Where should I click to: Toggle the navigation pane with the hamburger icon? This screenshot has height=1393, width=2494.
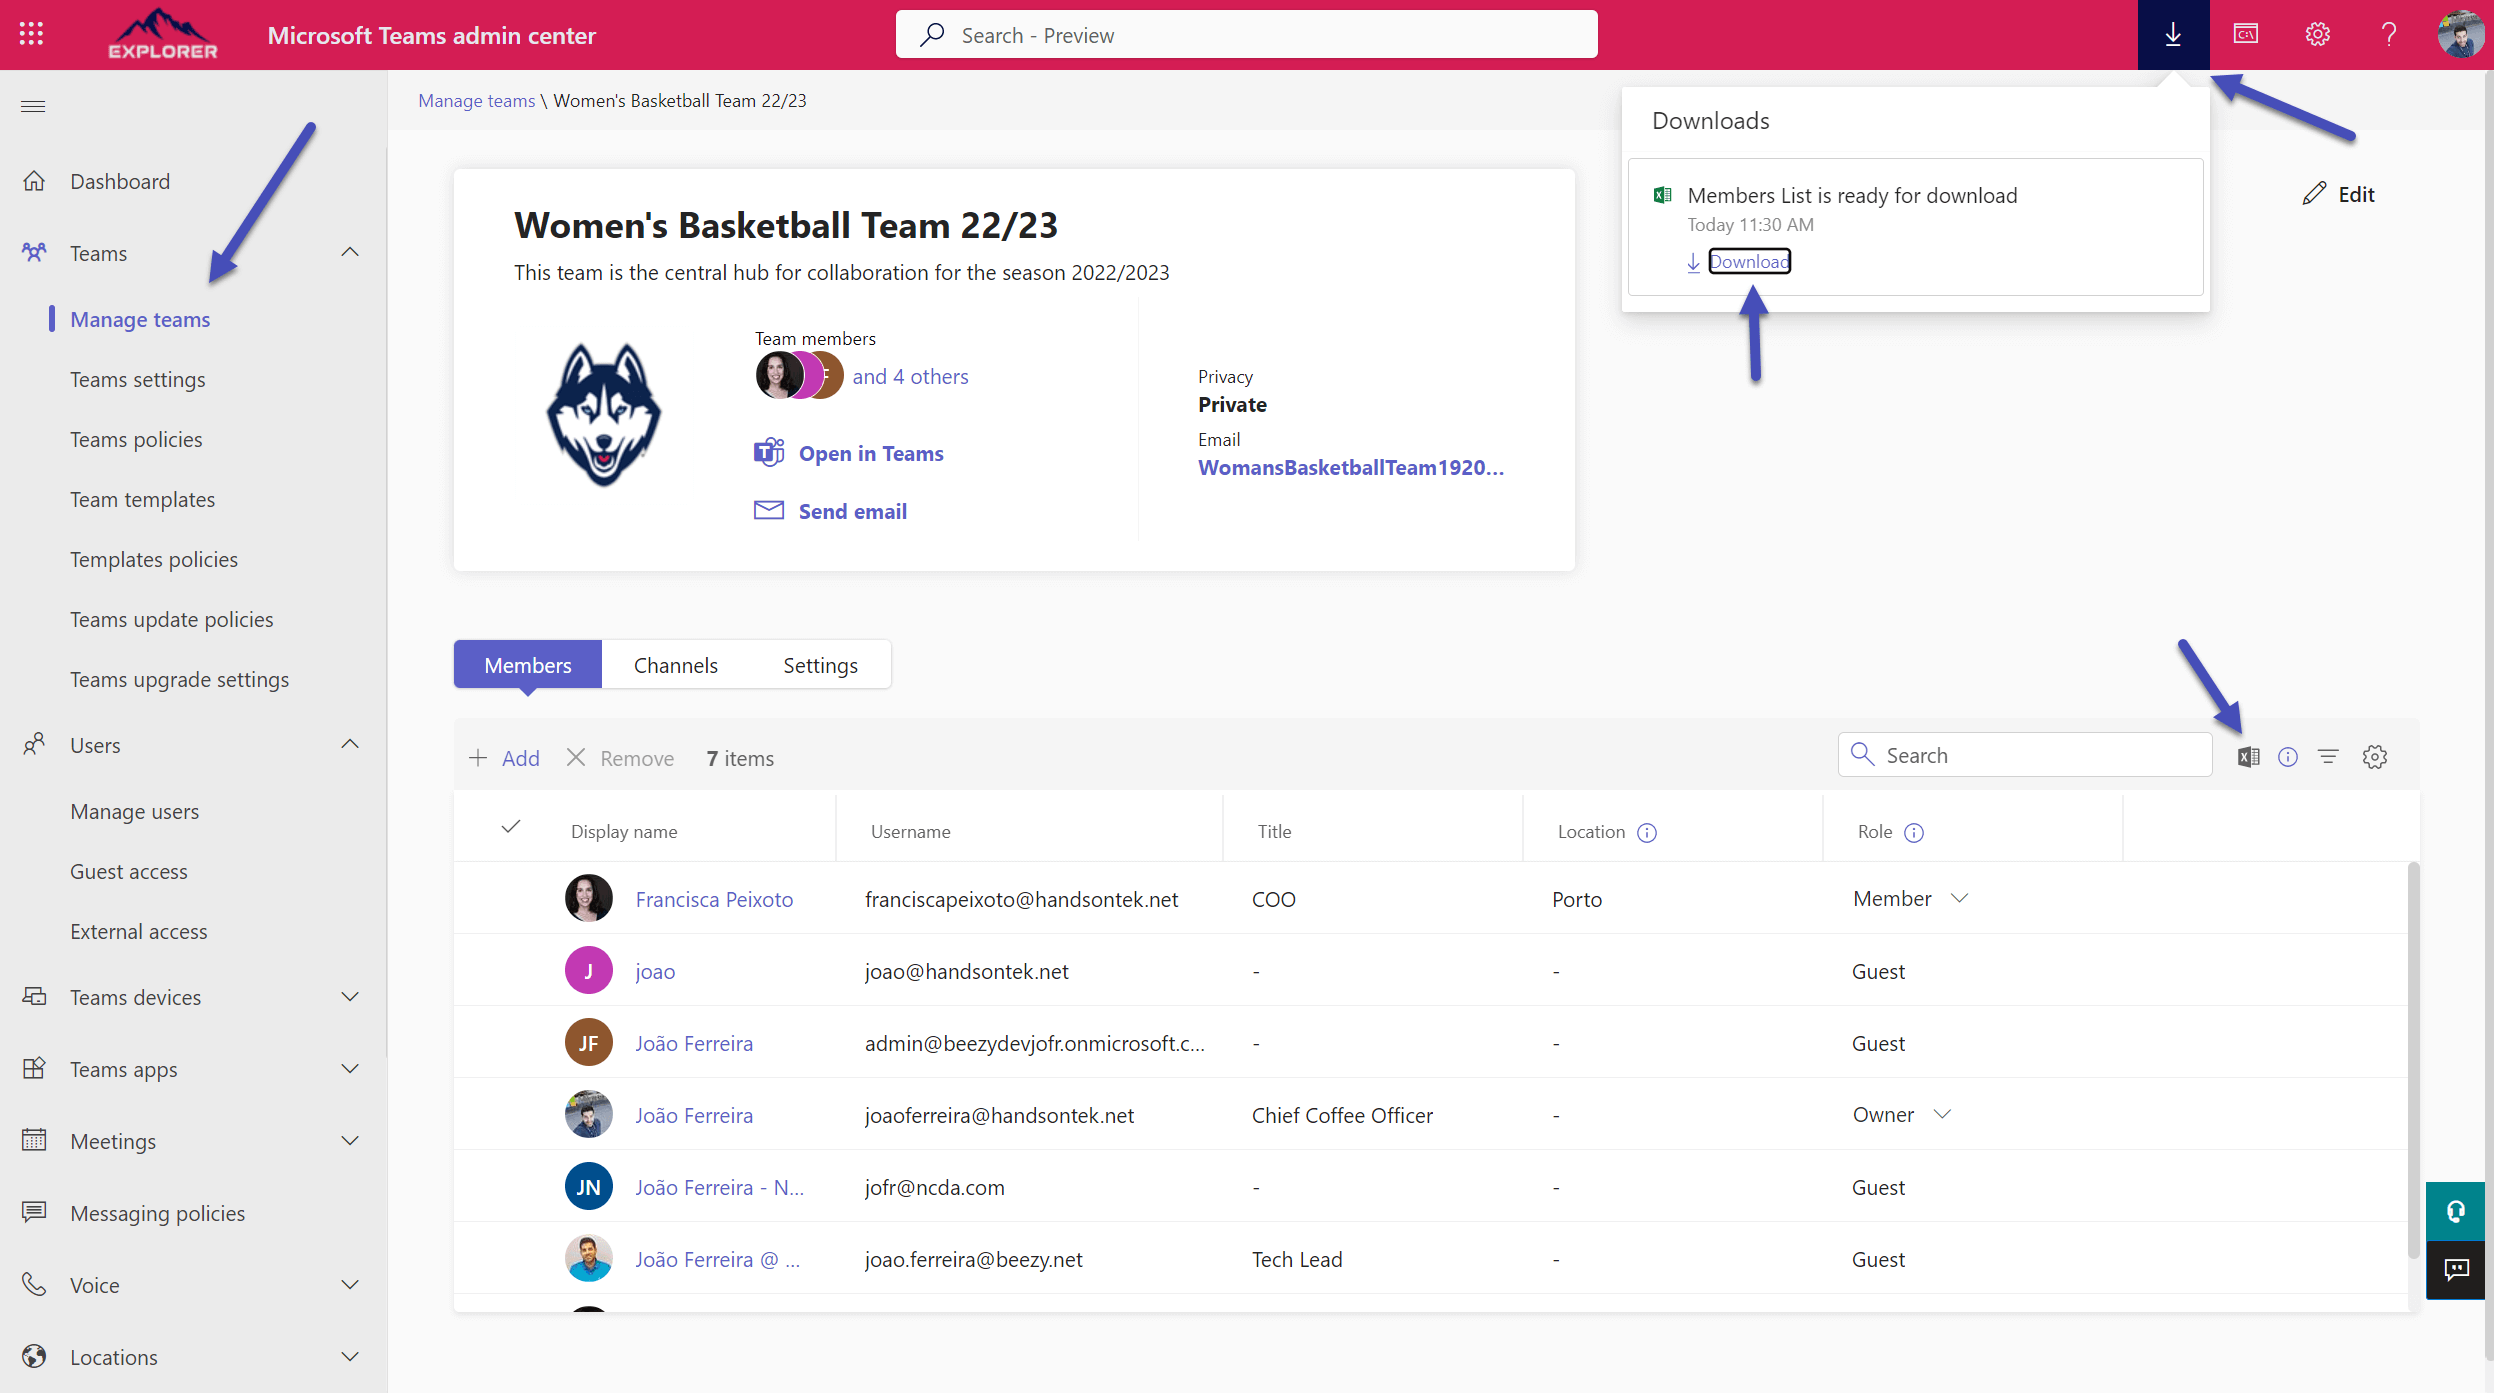pyautogui.click(x=33, y=106)
